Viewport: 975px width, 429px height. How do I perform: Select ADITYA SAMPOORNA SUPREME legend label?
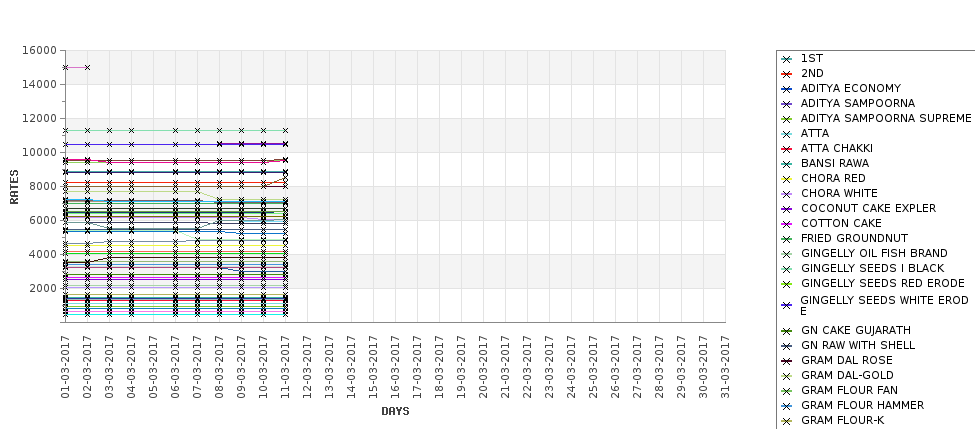point(886,118)
